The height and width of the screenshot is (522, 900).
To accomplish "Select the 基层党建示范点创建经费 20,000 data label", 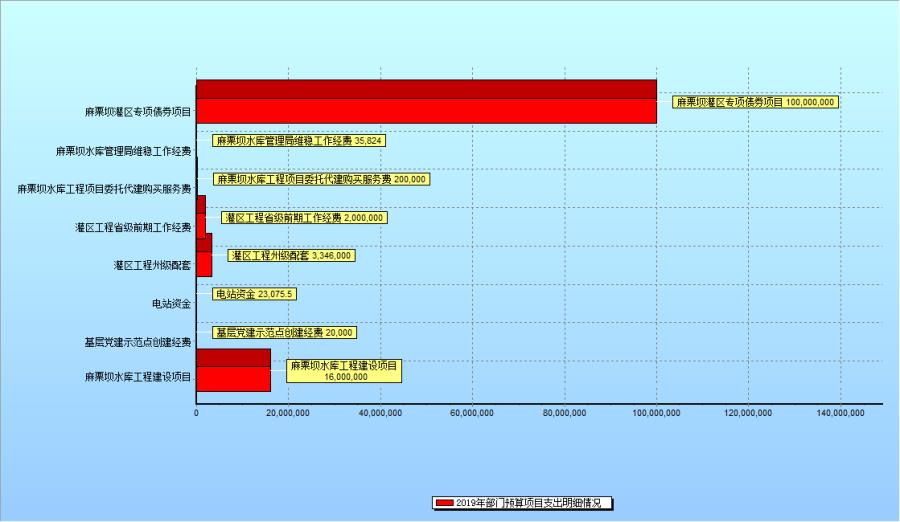I will 284,333.
